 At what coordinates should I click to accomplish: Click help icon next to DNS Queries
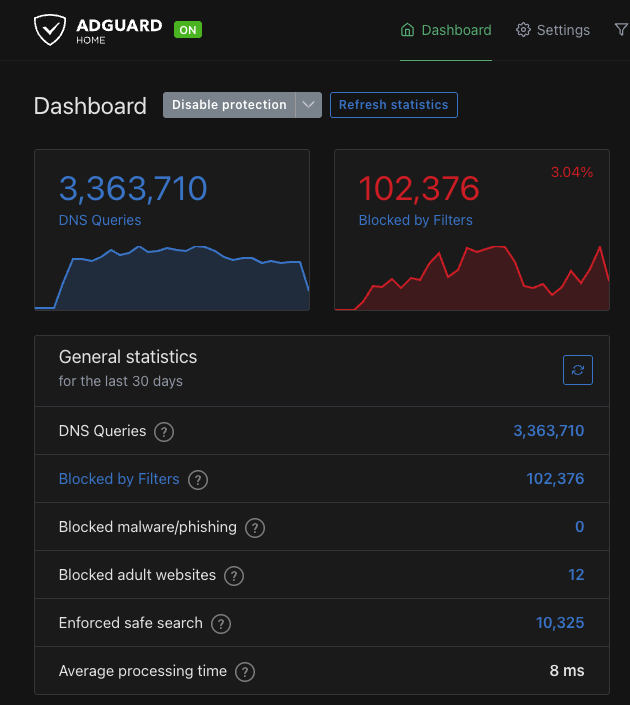click(x=164, y=432)
